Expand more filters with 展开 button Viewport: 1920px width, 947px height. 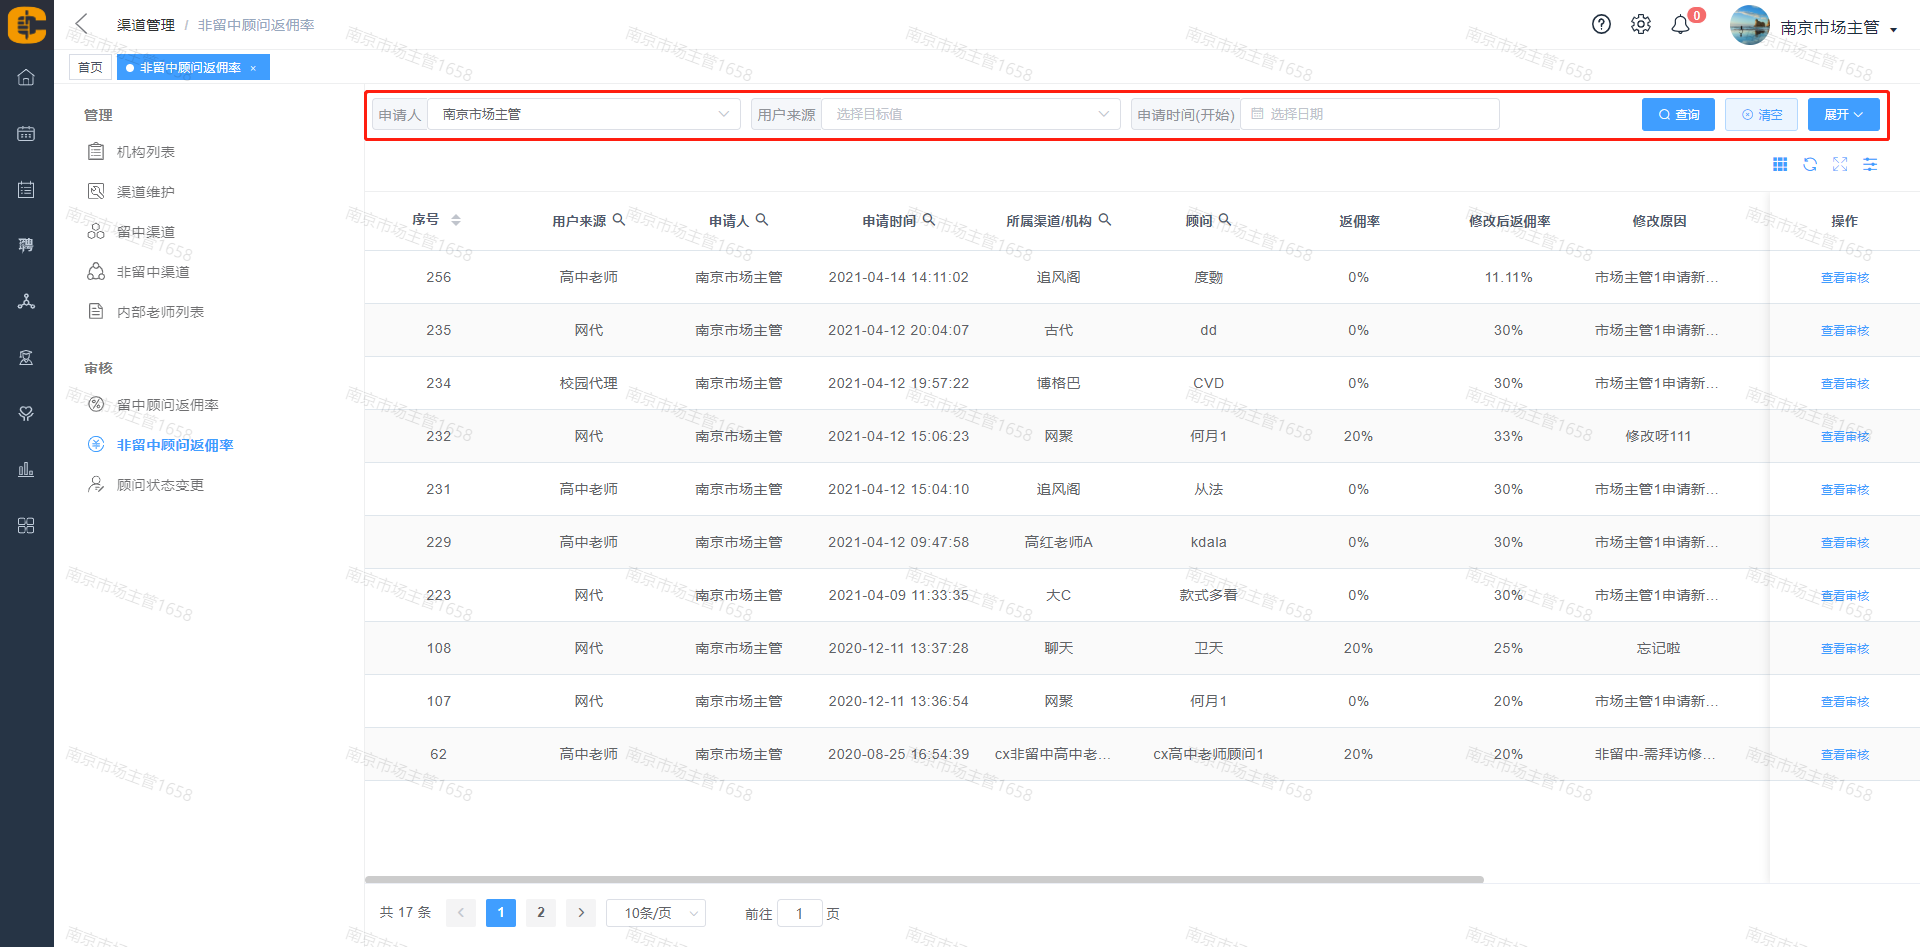tap(1843, 114)
